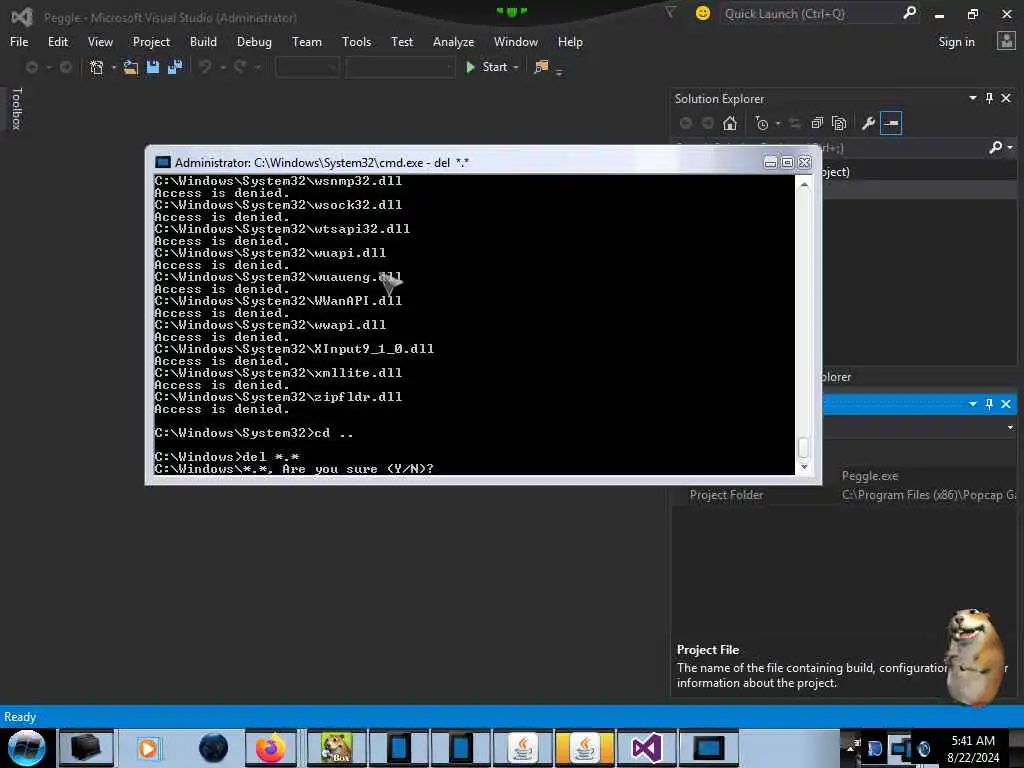Click Collapse All in Solution Explorer
Viewport: 1024px width, 768px height.
816,123
